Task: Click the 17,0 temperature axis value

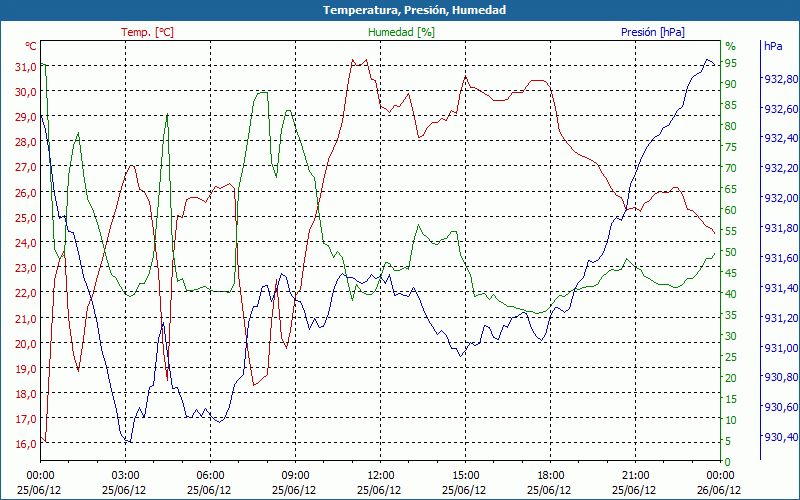Action: click(x=26, y=419)
